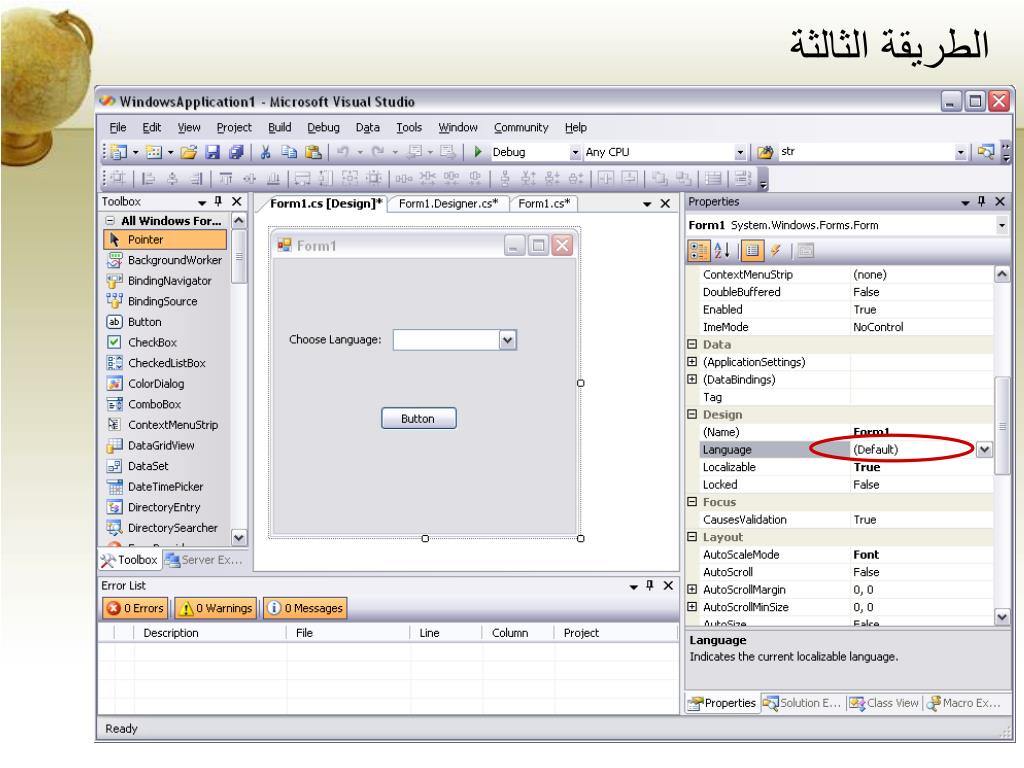Switch to the Solution Explorer tab
Viewport: 1024px width, 768px height.
tap(803, 703)
